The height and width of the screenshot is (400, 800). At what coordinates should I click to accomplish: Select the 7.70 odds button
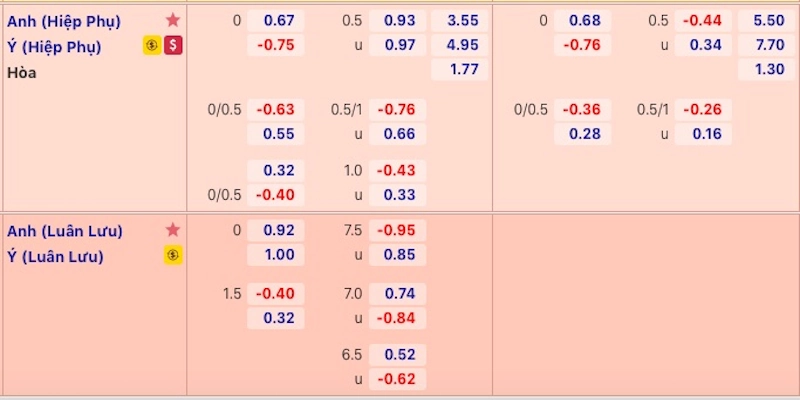click(766, 45)
